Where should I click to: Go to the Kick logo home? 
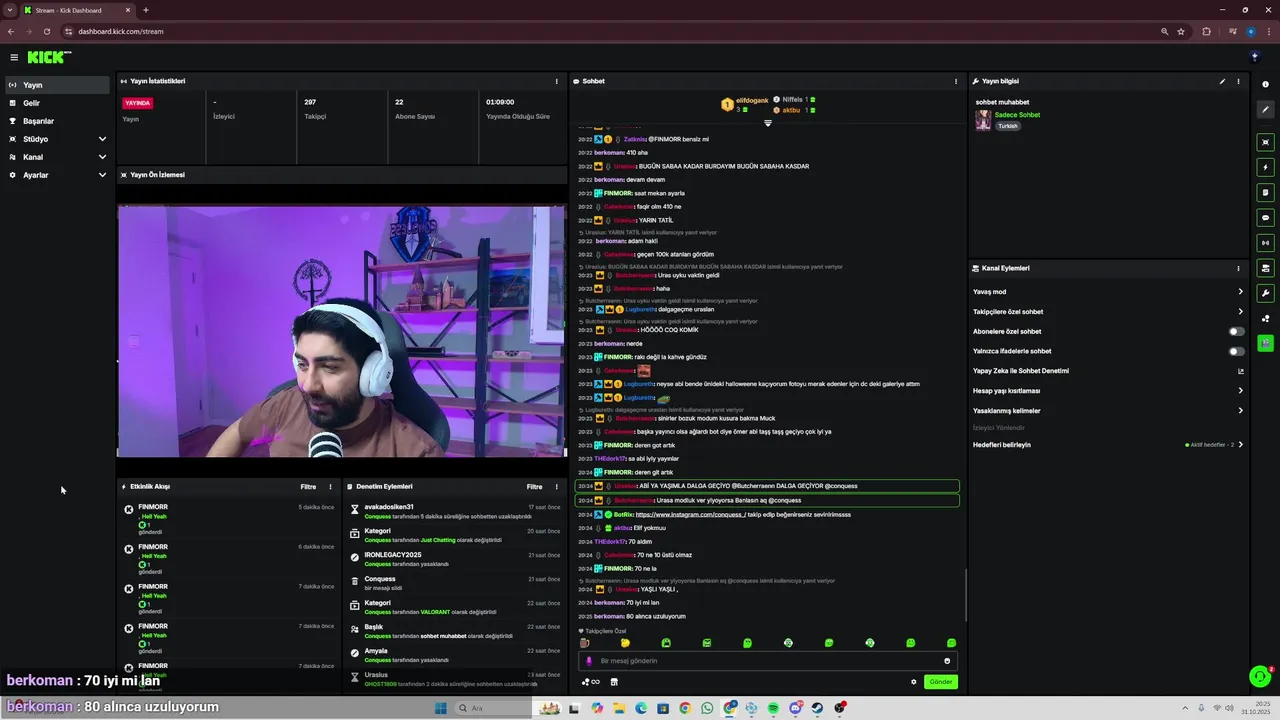point(47,57)
